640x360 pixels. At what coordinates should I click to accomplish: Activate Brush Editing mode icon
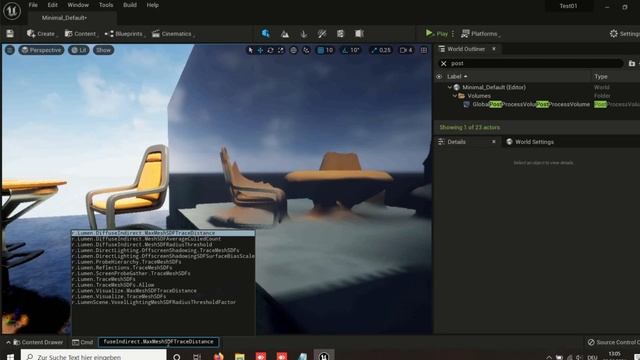[359, 34]
